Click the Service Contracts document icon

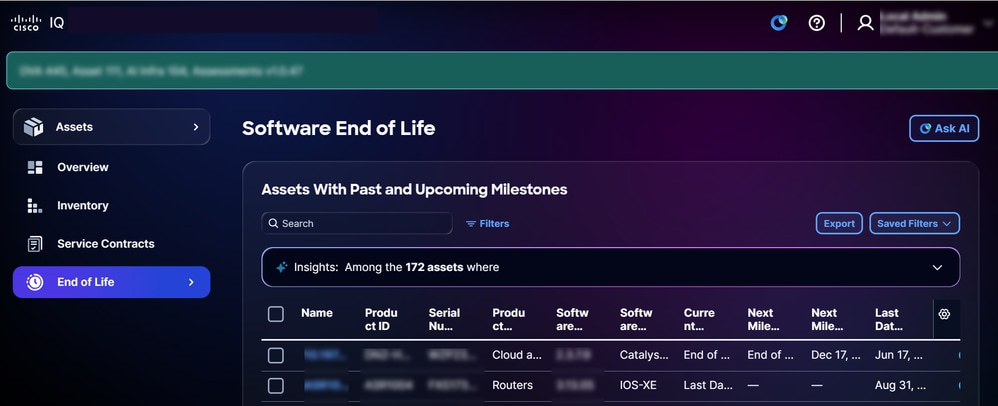35,244
